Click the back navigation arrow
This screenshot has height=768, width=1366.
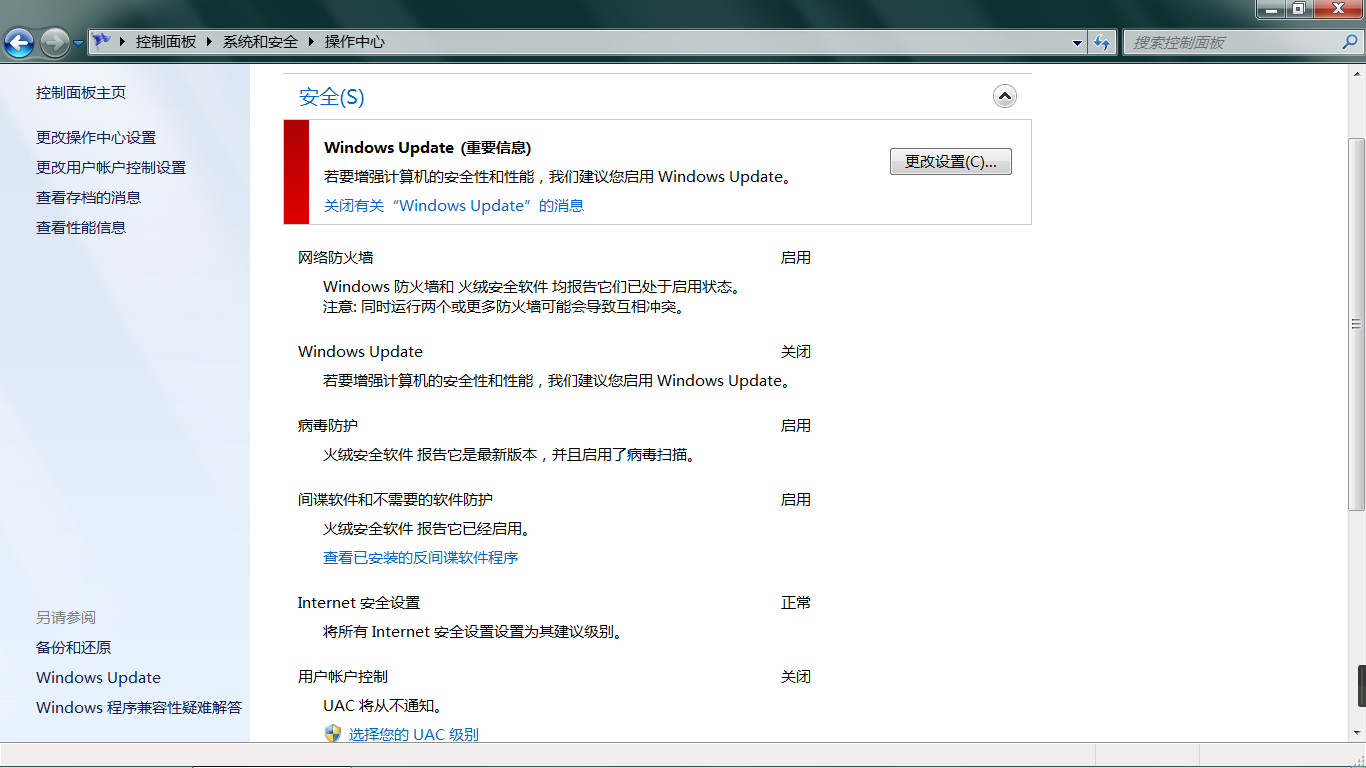[x=20, y=42]
